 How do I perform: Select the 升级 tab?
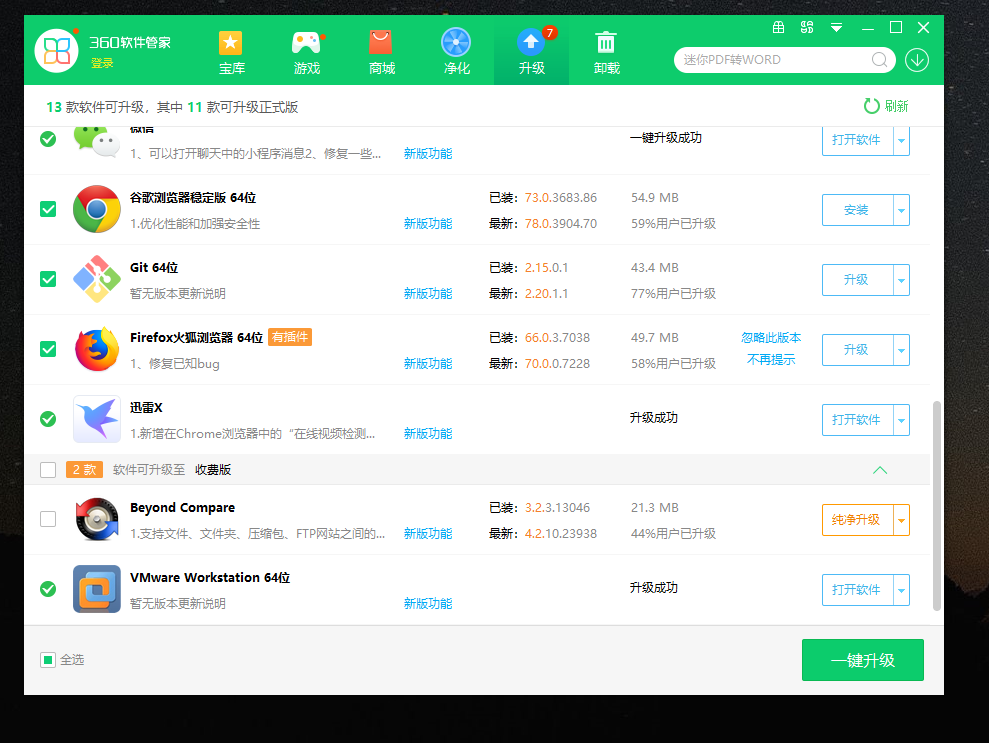(x=531, y=51)
